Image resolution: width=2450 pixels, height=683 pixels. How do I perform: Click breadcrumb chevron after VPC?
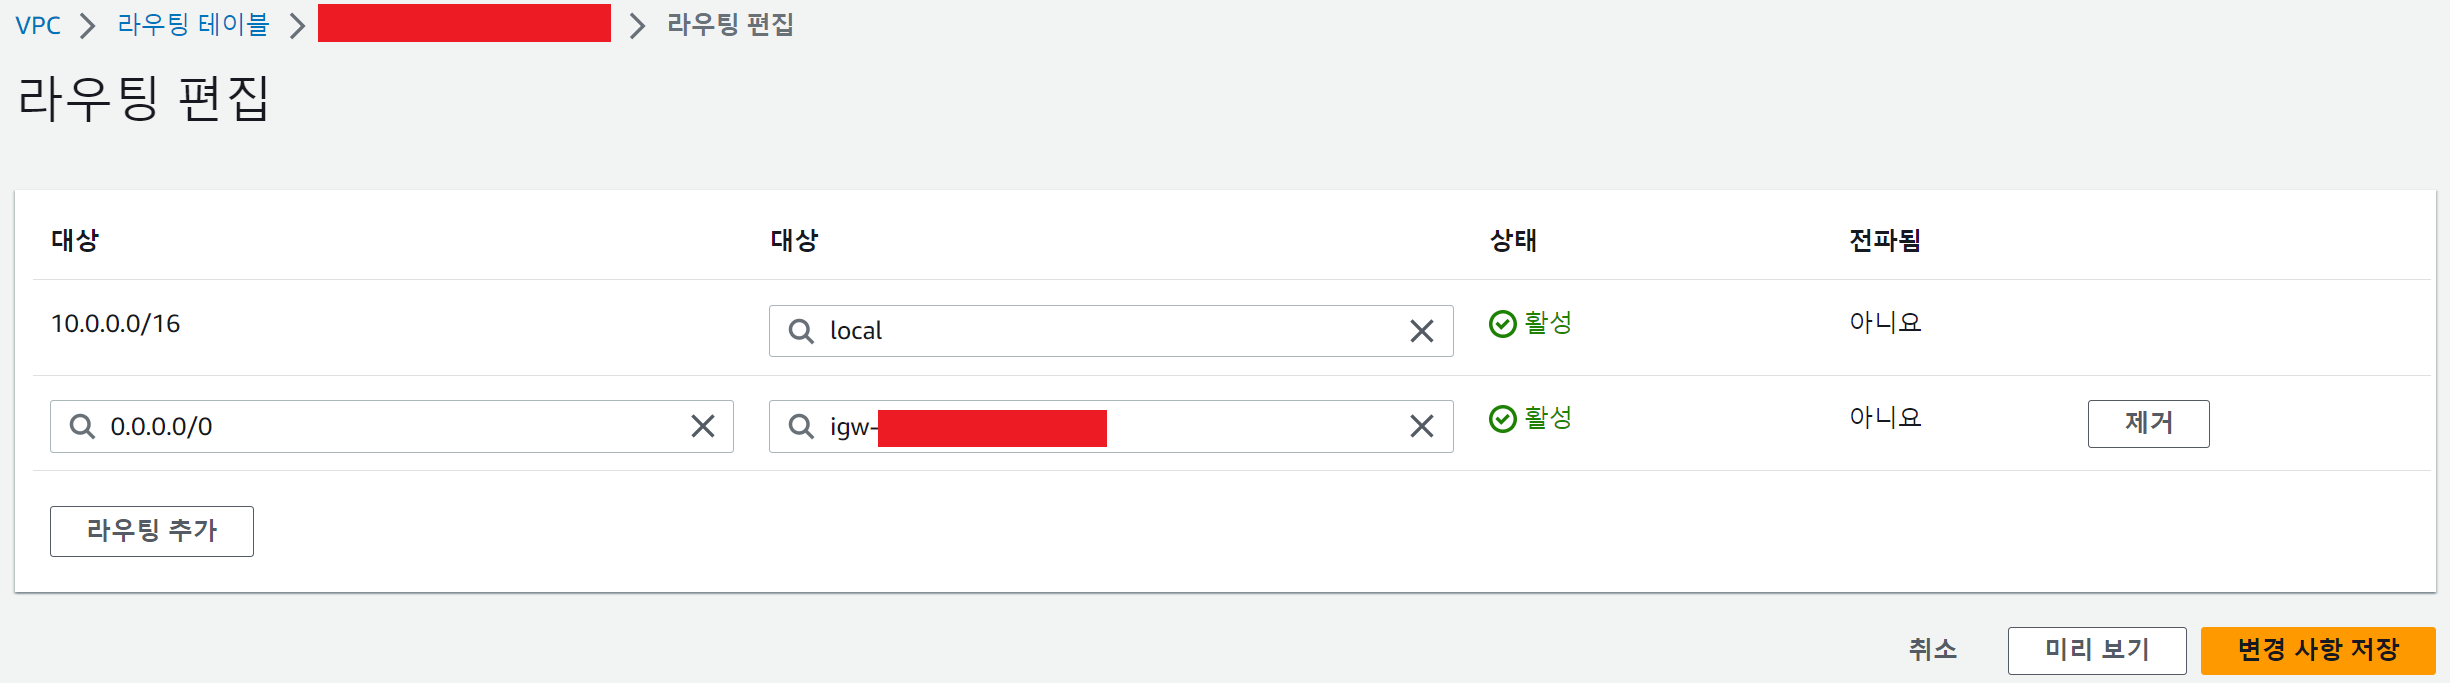pyautogui.click(x=88, y=25)
